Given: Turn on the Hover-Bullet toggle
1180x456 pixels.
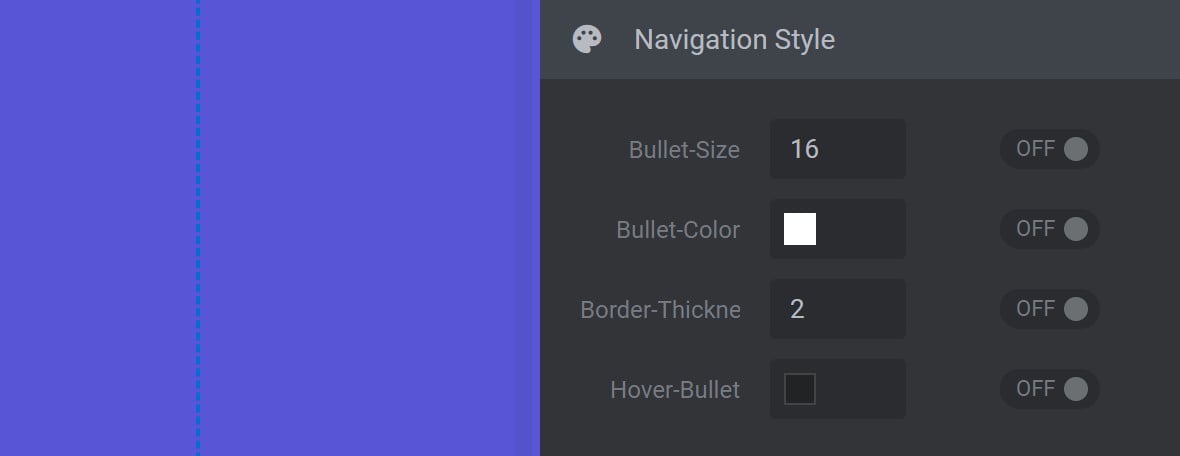Looking at the screenshot, I should [x=1050, y=389].
